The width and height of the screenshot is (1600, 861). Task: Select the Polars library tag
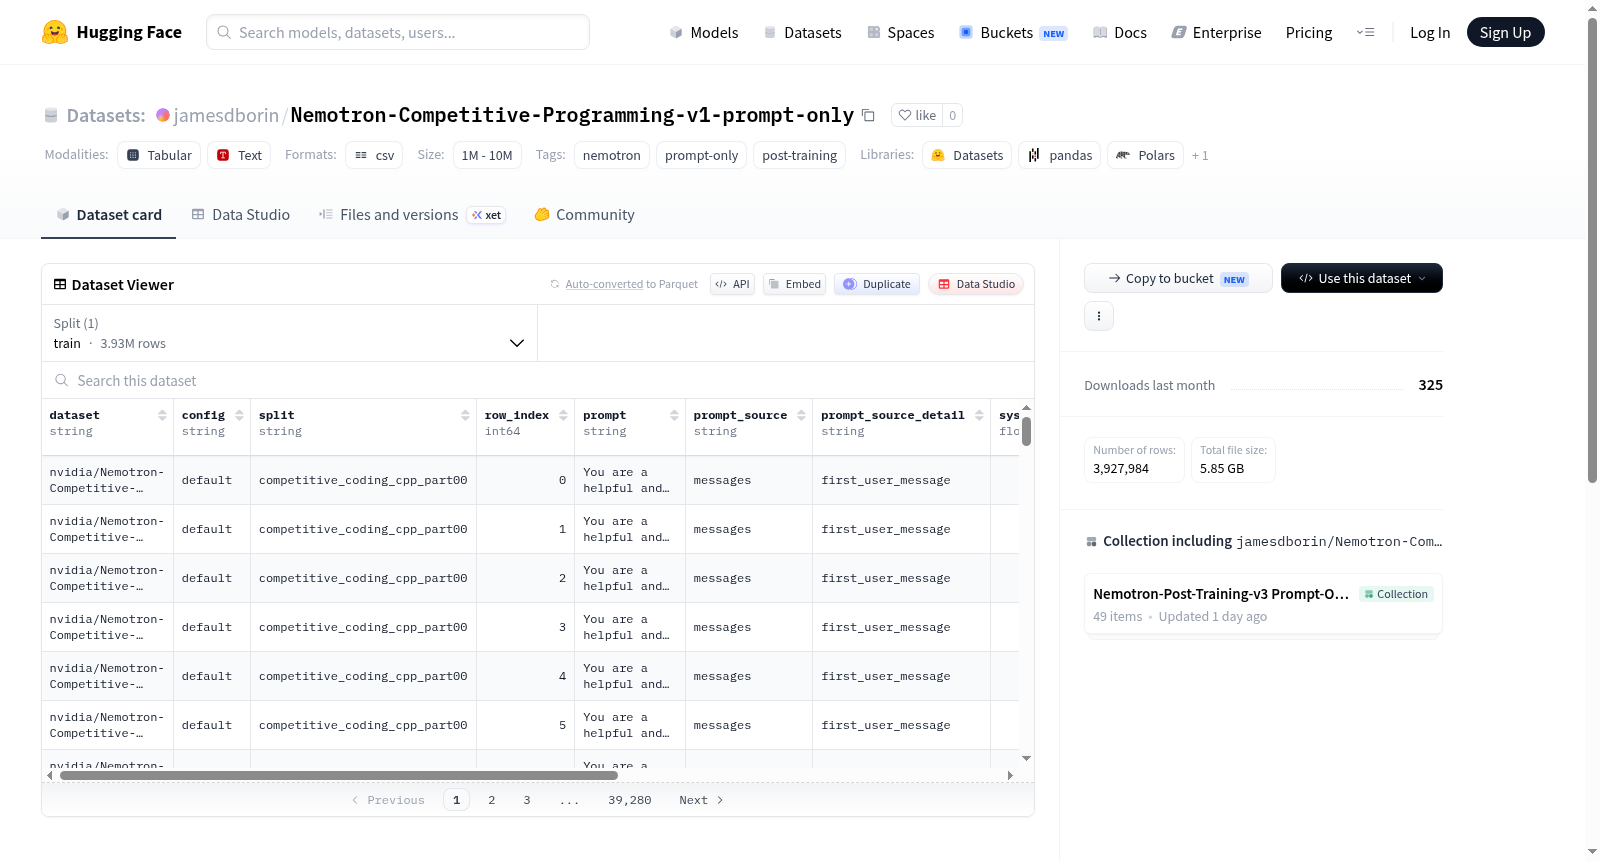(x=1145, y=155)
